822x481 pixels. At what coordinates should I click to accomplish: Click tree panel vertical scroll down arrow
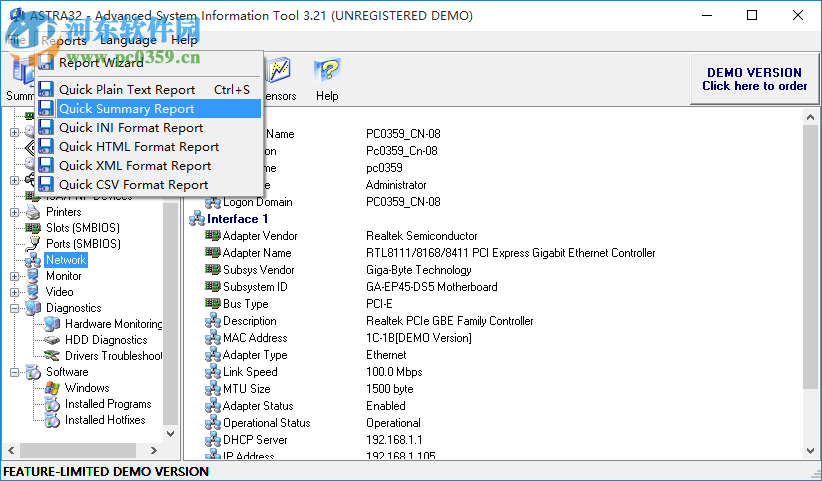[170, 433]
